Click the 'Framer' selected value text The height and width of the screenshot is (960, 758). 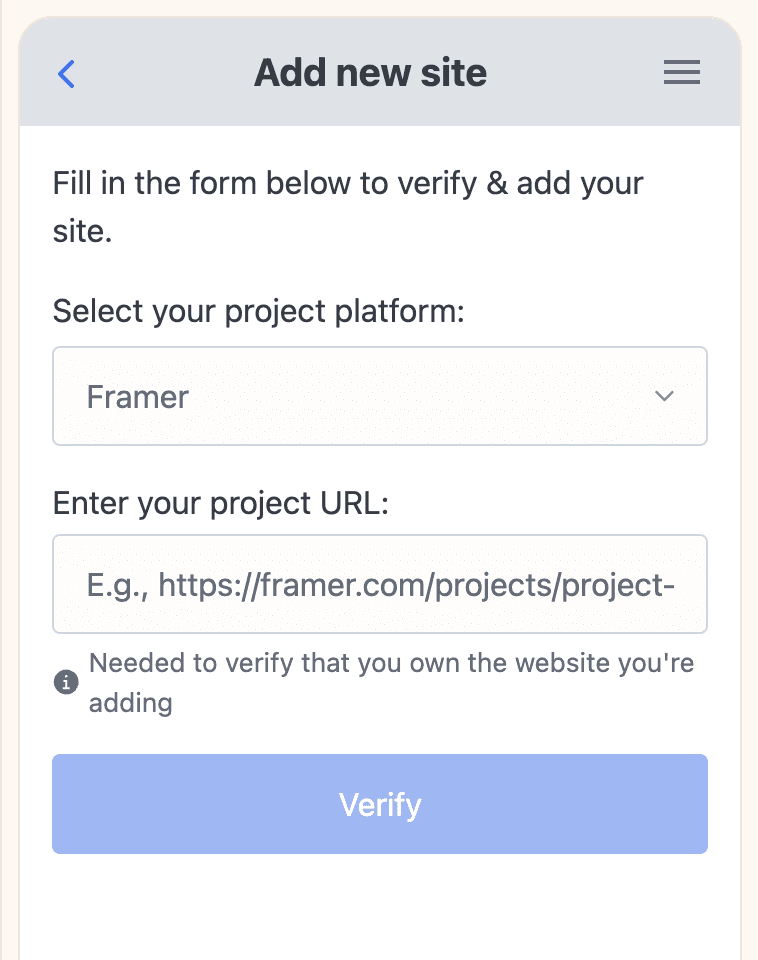coord(138,397)
